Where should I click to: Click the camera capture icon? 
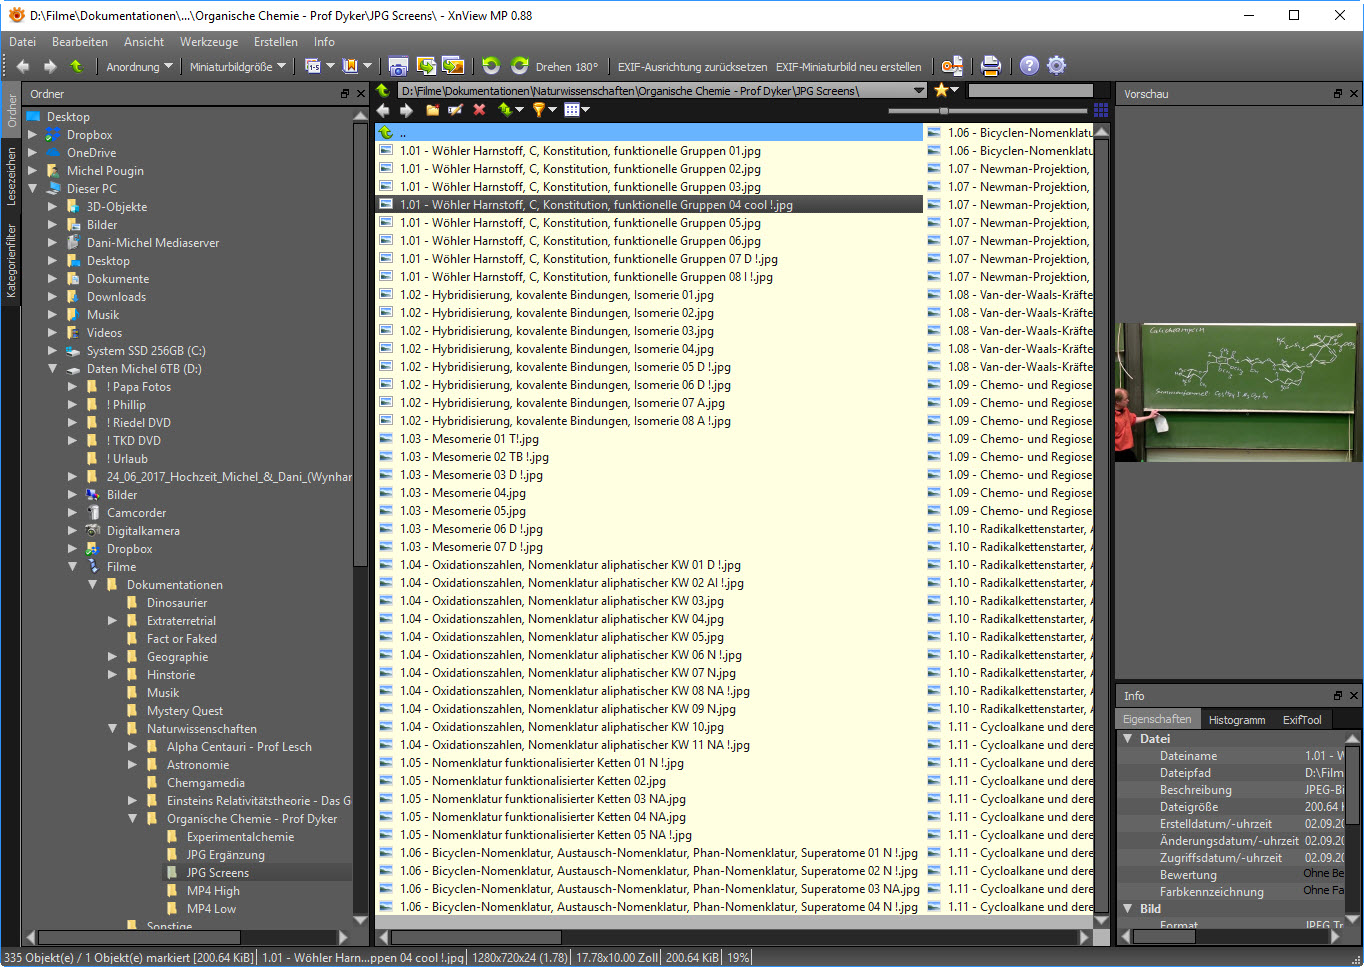point(398,66)
